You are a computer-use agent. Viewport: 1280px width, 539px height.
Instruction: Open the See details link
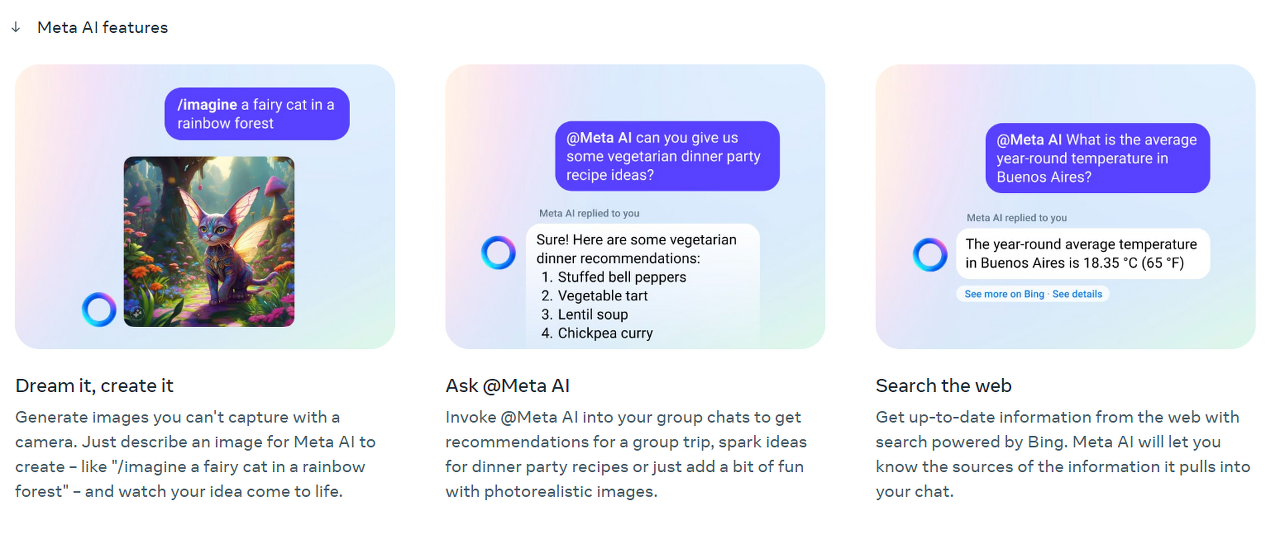point(1077,294)
